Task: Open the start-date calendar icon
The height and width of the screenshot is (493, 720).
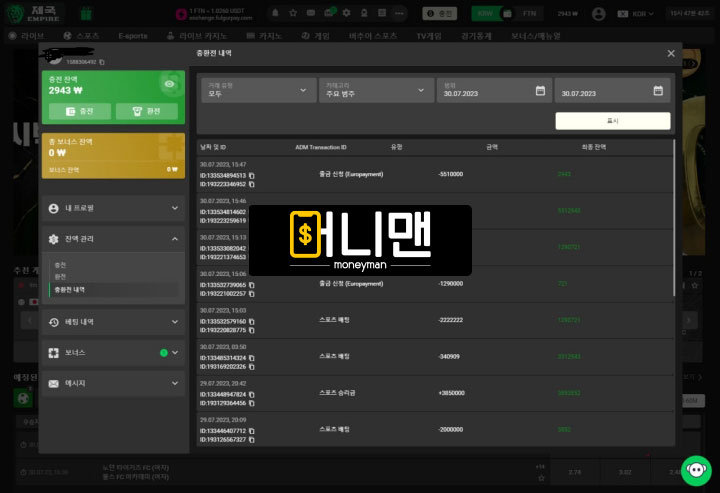Action: click(x=540, y=90)
